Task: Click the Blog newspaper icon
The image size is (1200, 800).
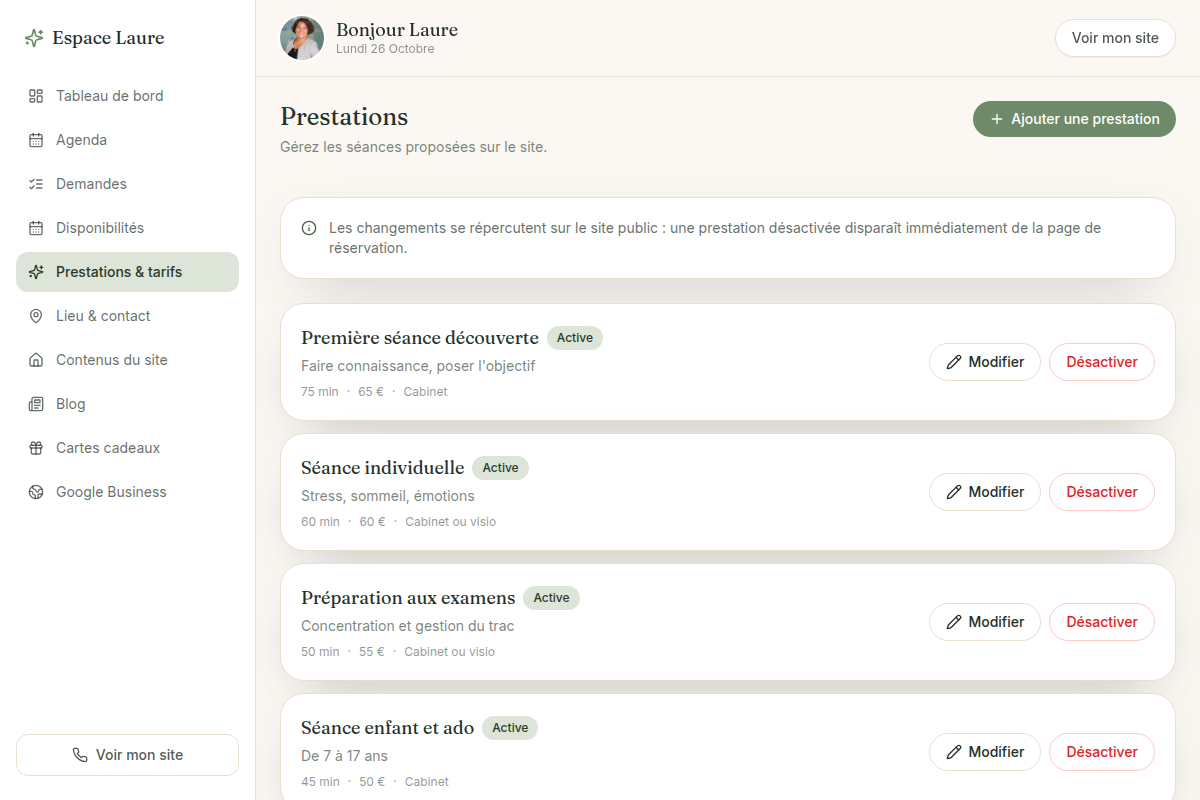Action: coord(36,404)
